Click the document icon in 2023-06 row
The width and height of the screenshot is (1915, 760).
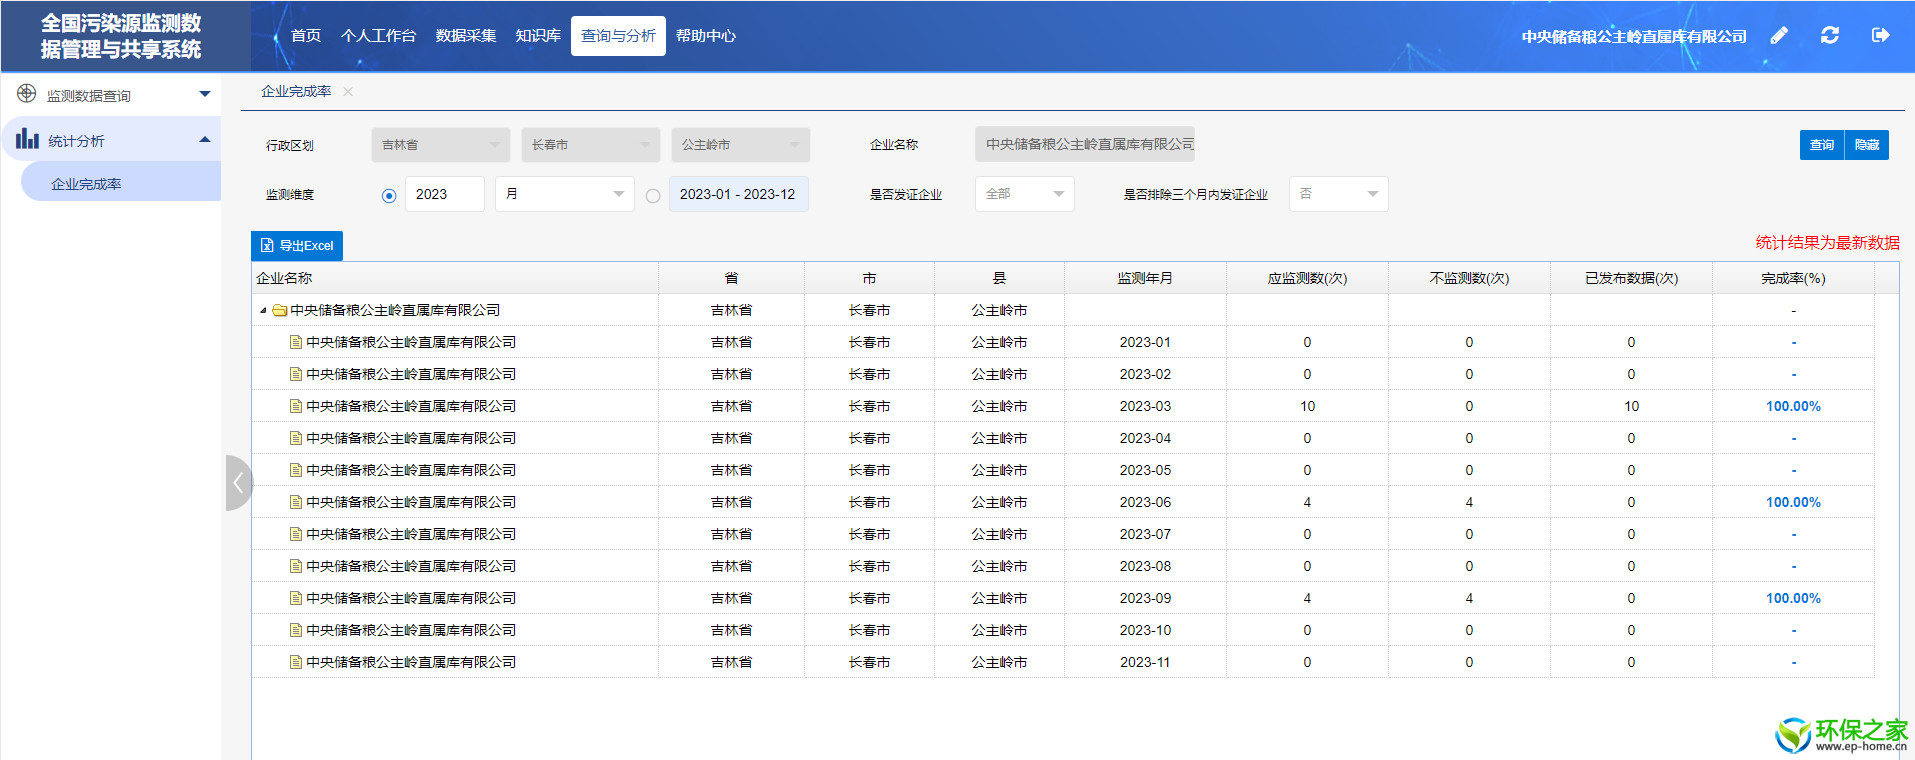point(296,502)
